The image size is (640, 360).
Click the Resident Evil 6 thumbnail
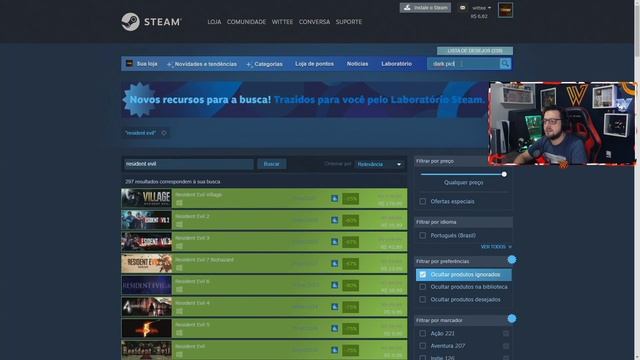[x=147, y=285]
